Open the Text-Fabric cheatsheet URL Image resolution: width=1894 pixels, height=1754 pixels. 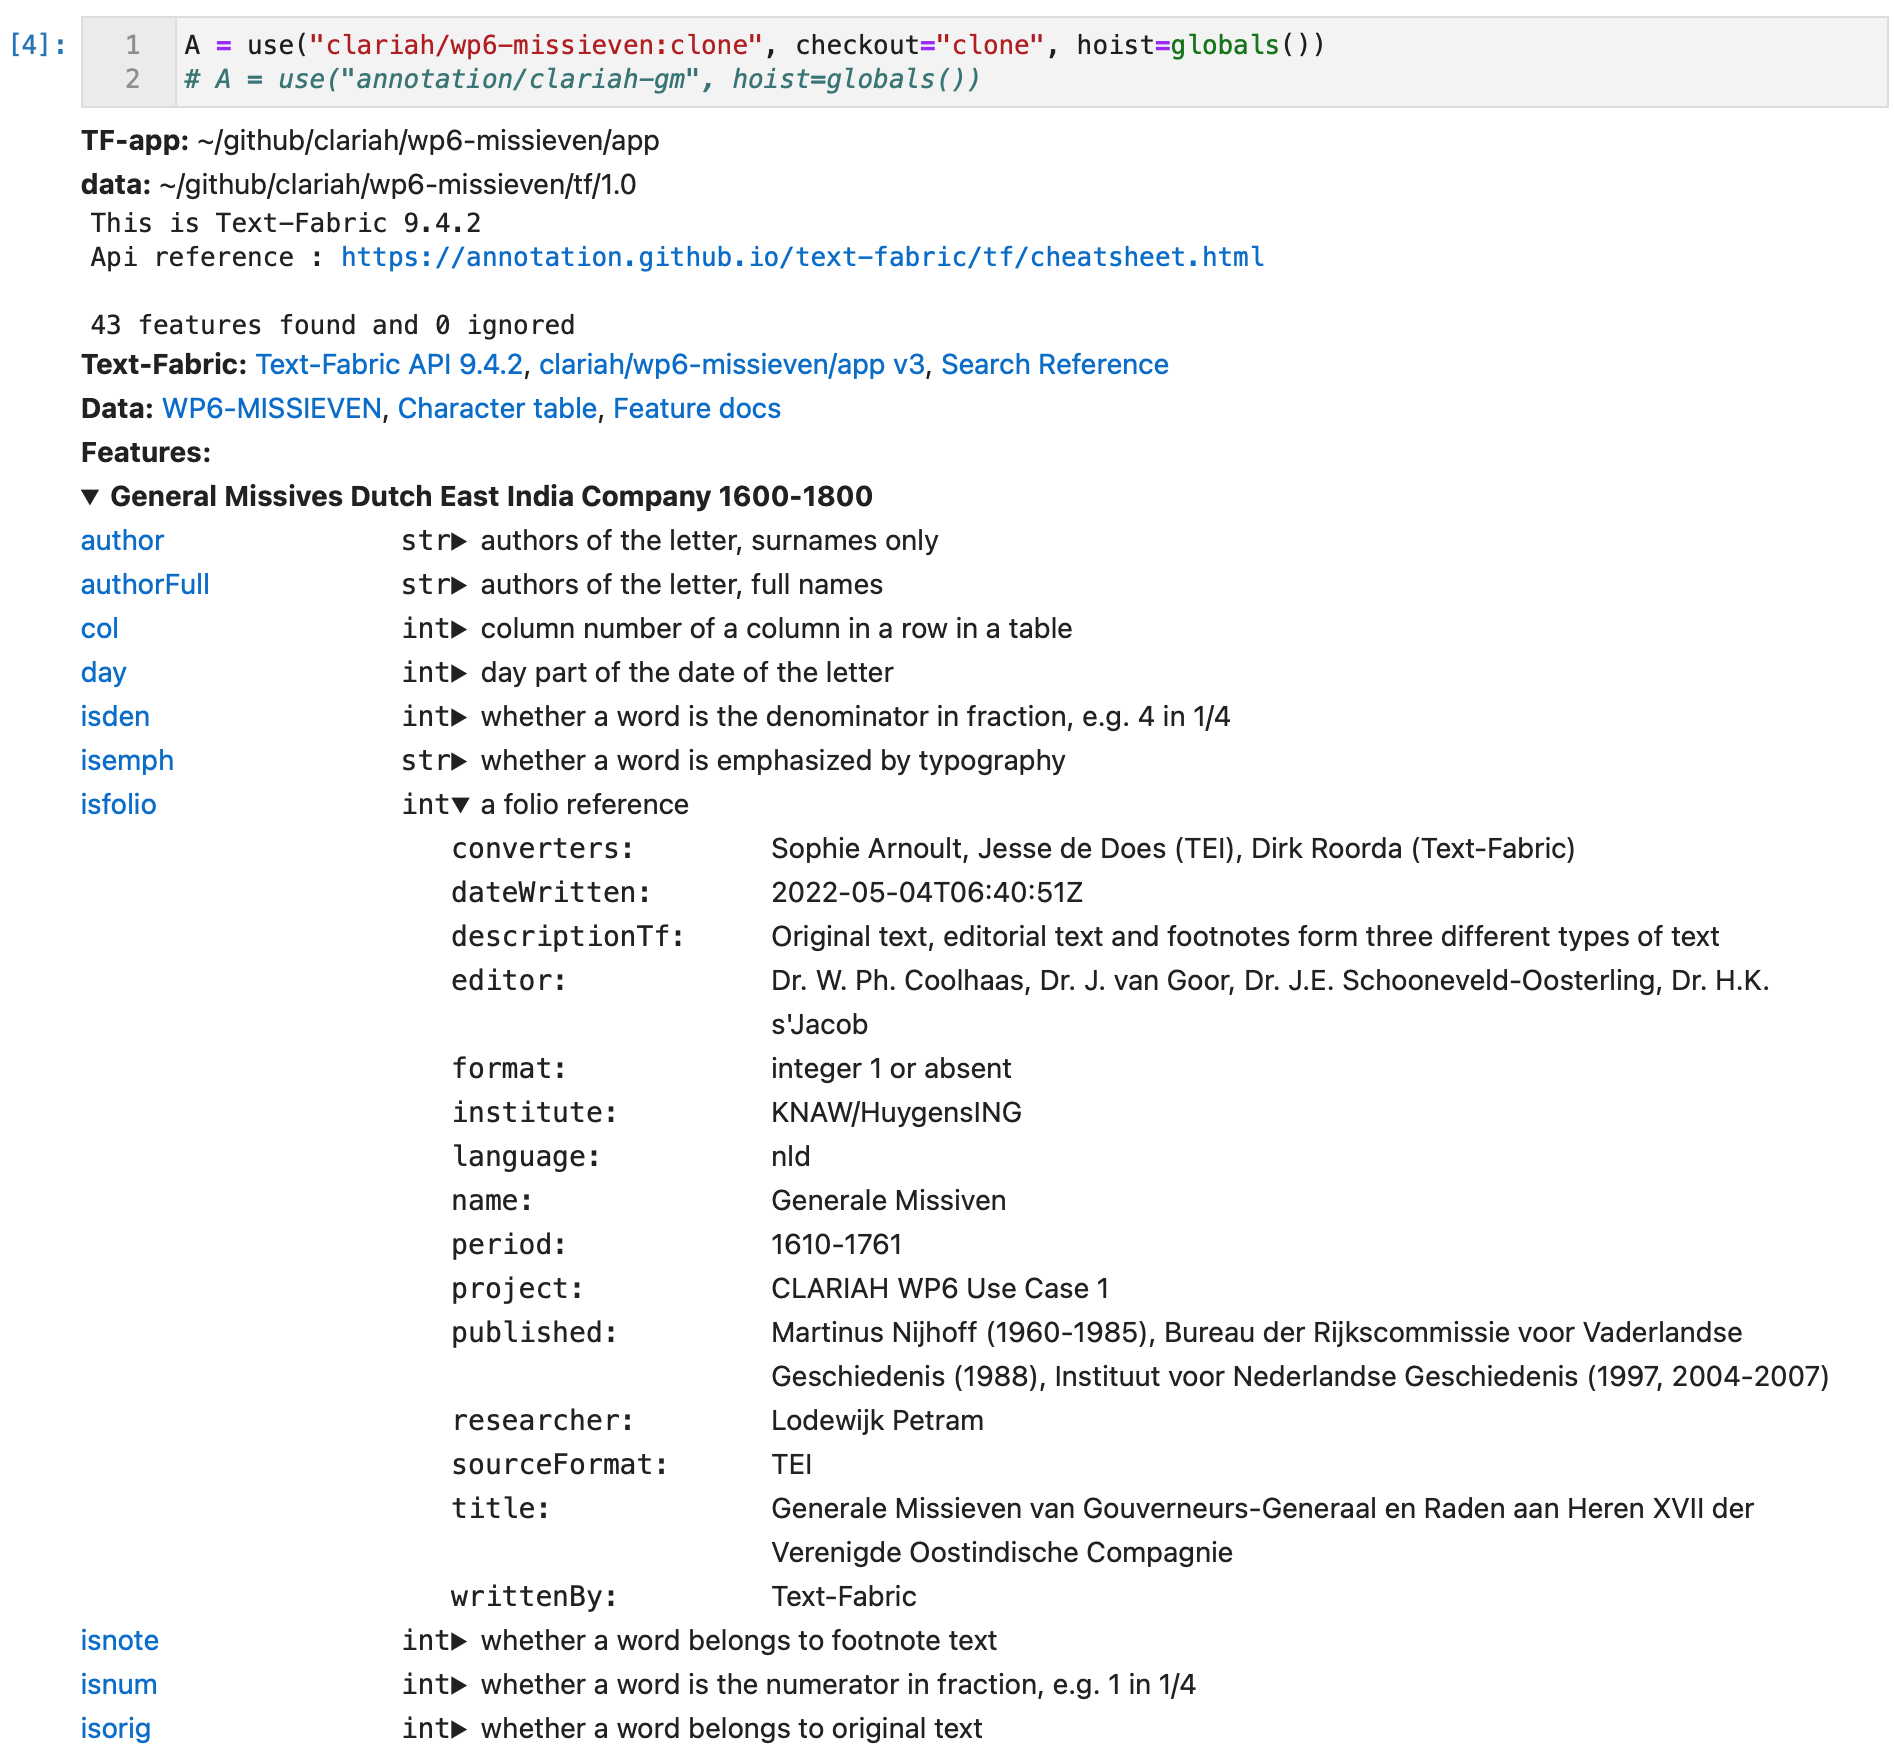click(x=802, y=257)
